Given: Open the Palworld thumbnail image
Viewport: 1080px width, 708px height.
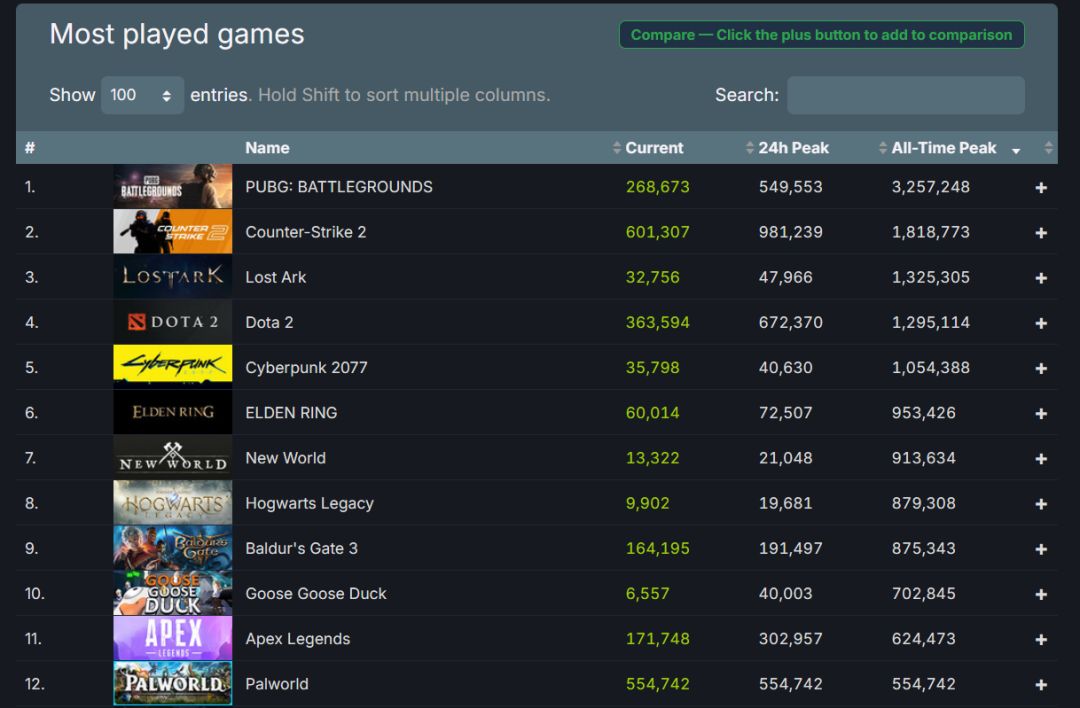Looking at the screenshot, I should point(172,683).
